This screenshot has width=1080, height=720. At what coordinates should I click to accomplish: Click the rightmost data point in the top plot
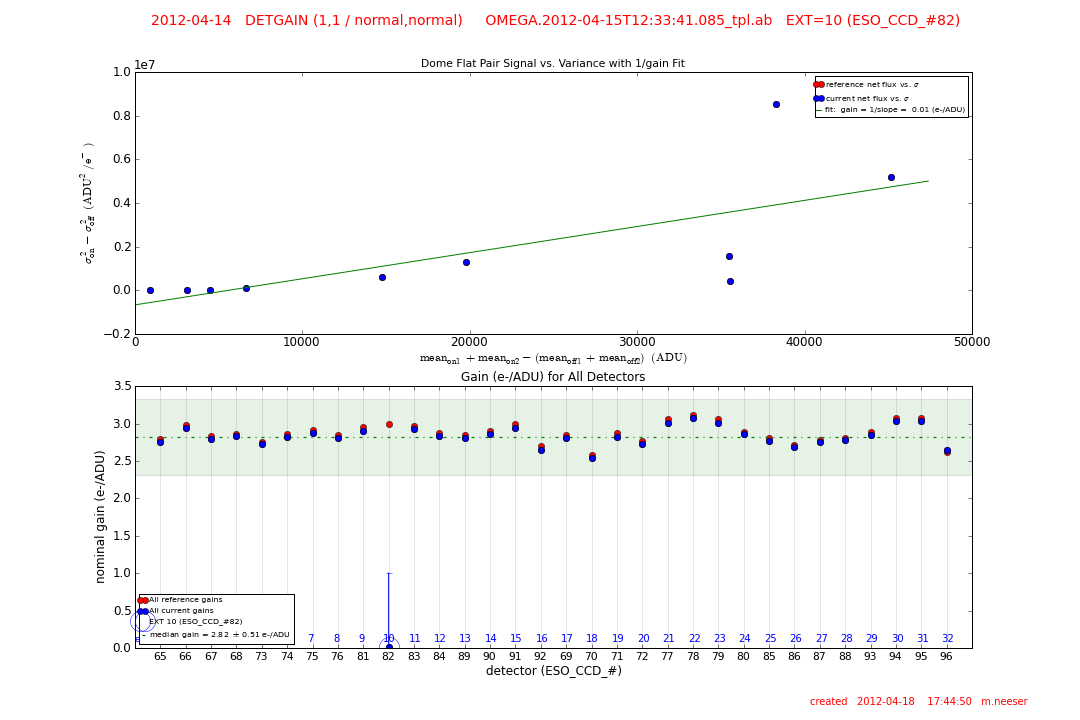891,177
